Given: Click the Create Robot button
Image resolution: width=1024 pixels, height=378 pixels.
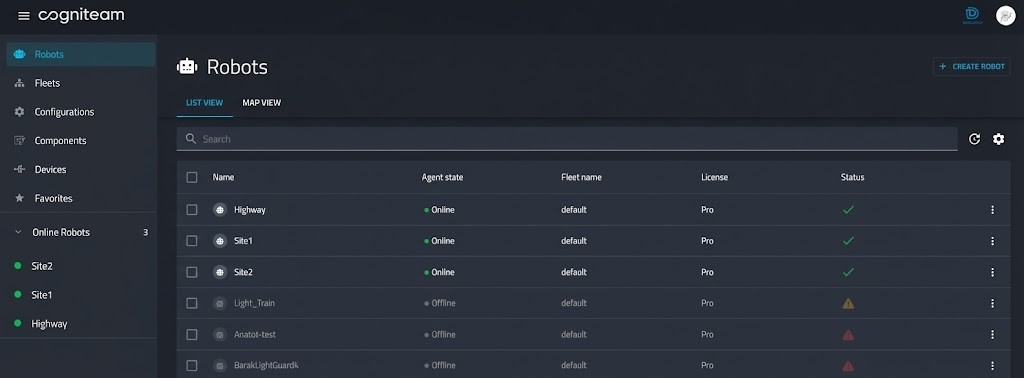Looking at the screenshot, I should [972, 66].
